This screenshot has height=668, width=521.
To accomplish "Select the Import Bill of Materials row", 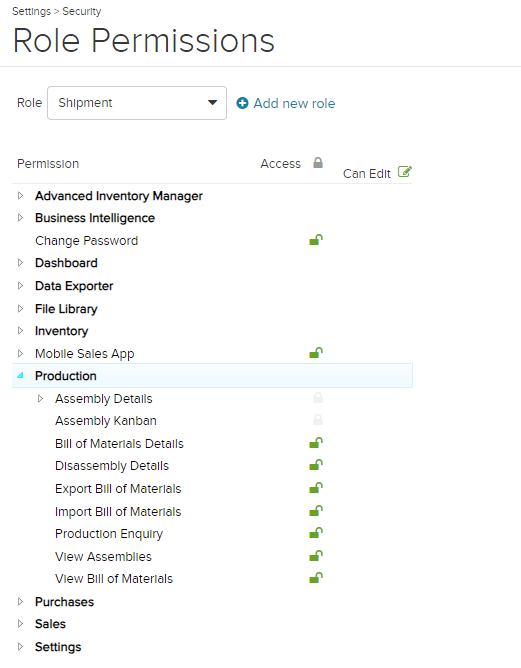I will pyautogui.click(x=212, y=511).
